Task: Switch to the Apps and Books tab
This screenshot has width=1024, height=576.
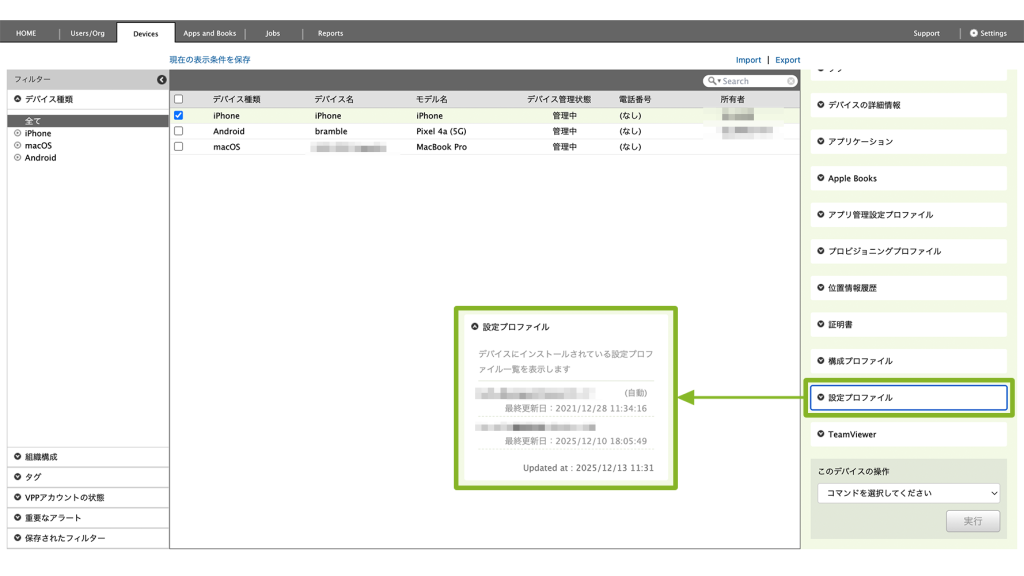Action: point(209,33)
